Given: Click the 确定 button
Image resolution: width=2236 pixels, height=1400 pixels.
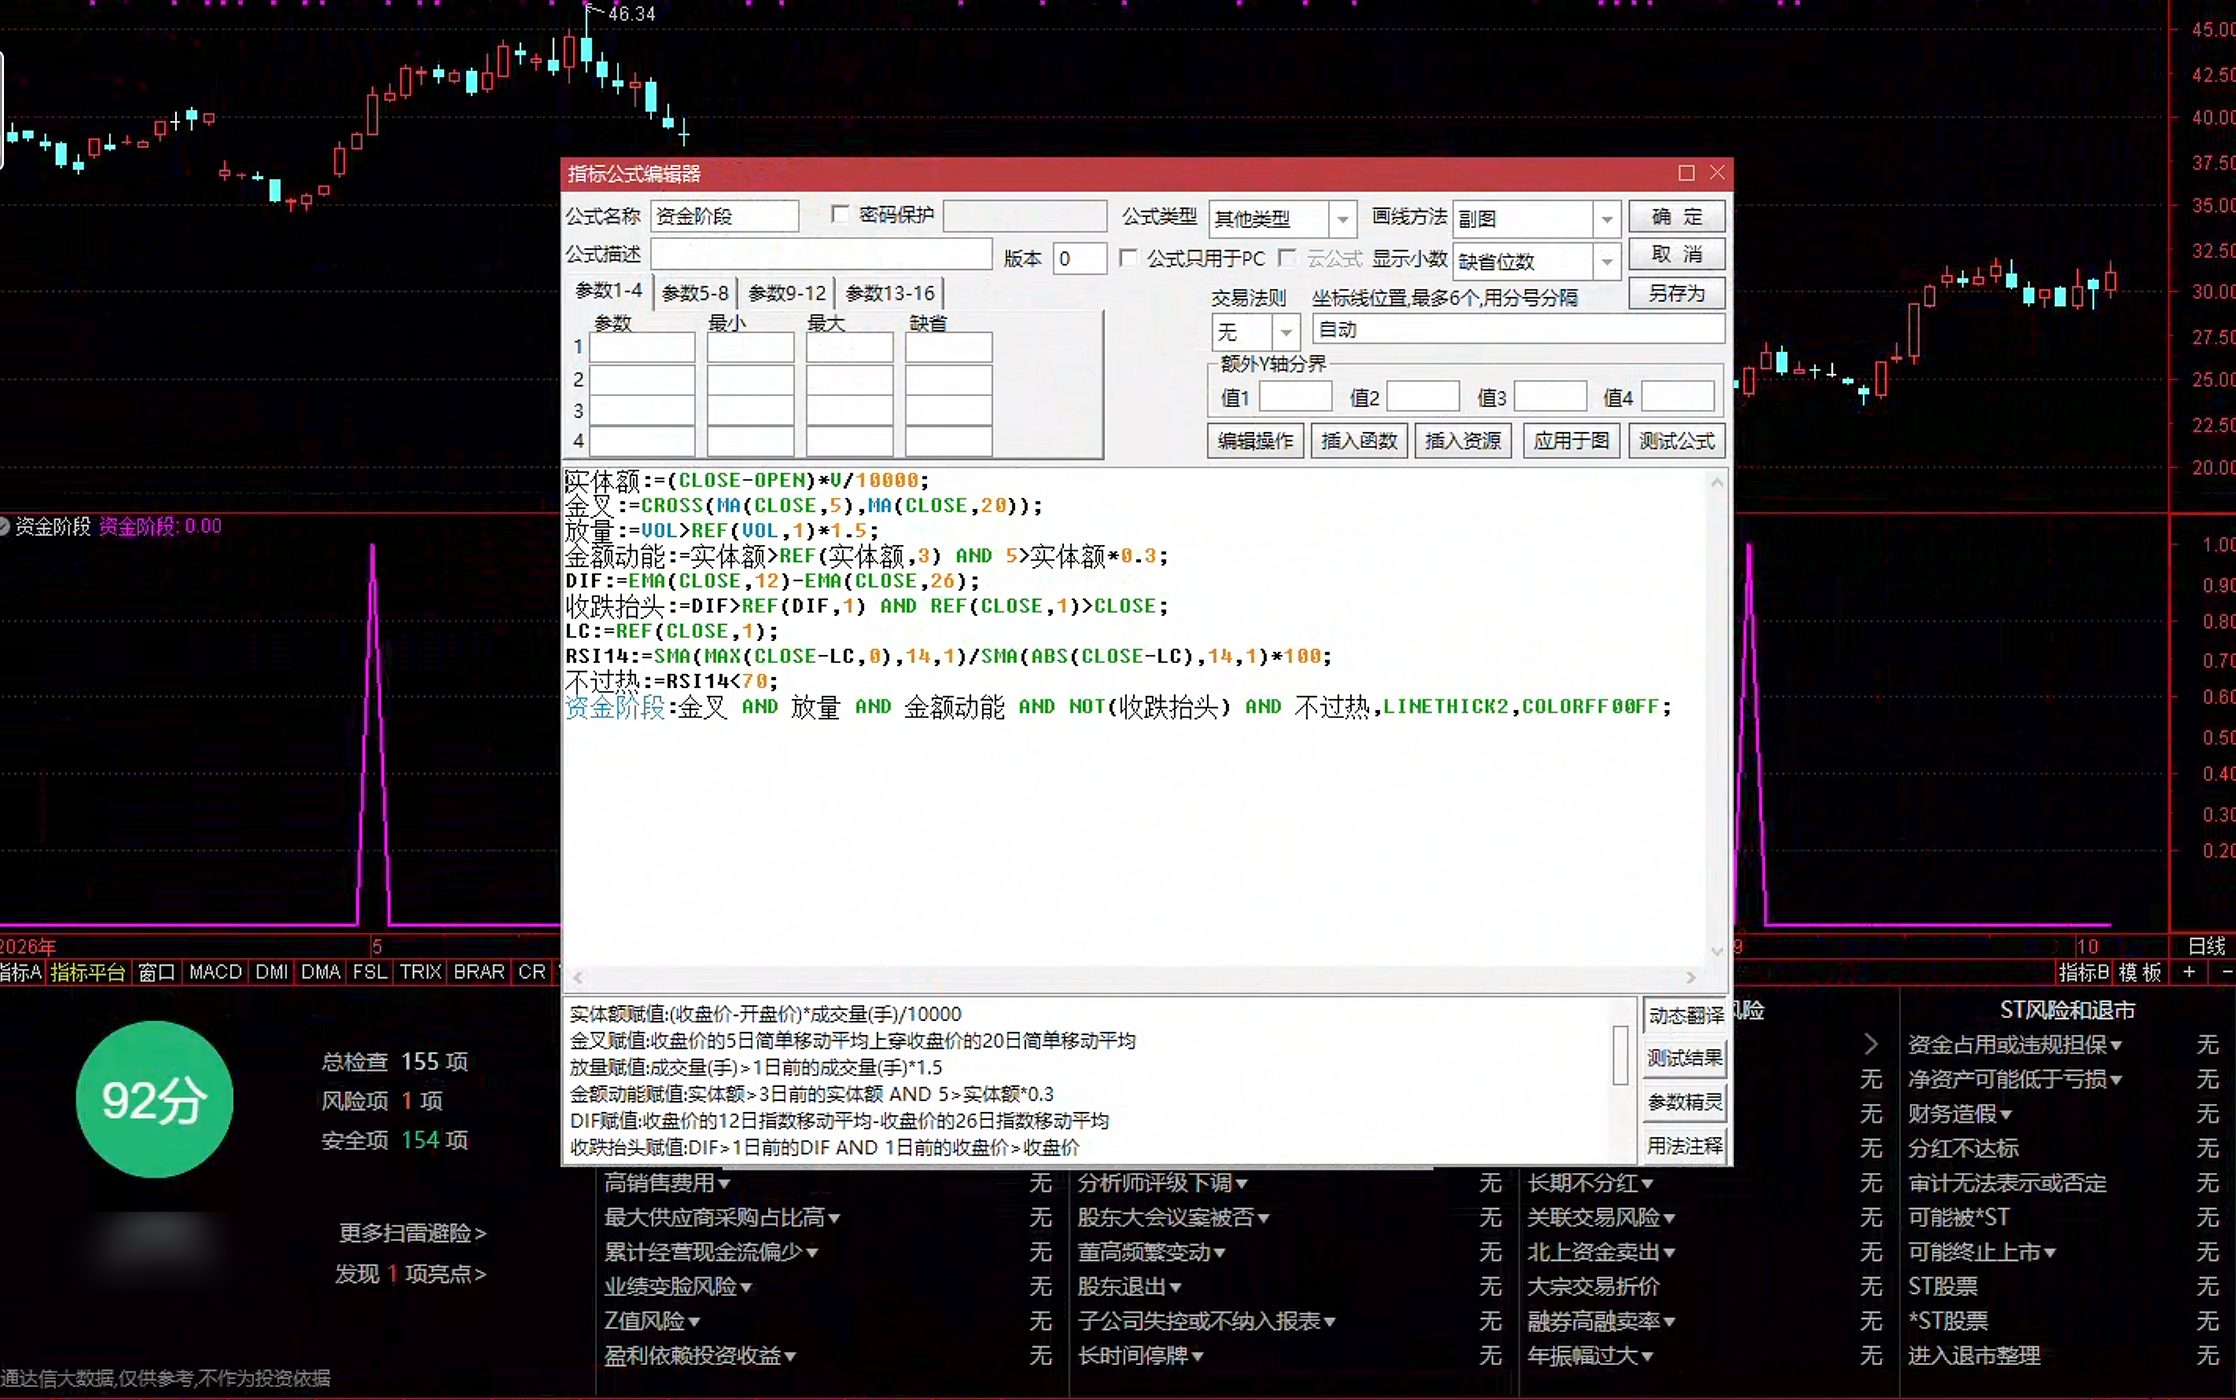Looking at the screenshot, I should [1676, 217].
